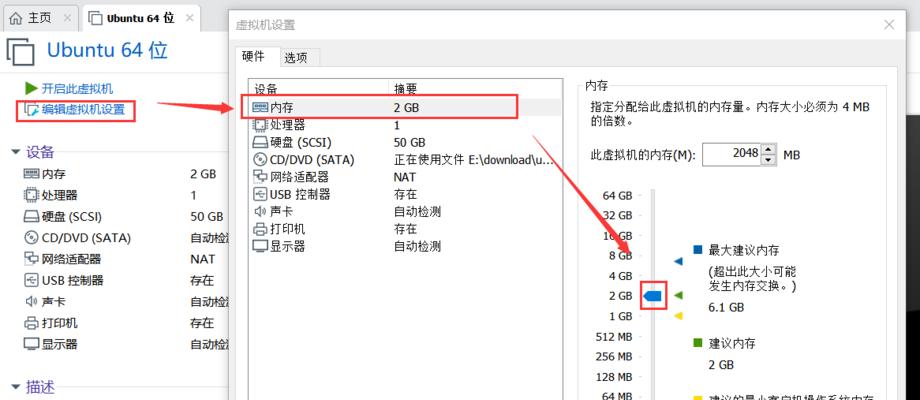Click the hard disk icon in left 设备 list
The width and height of the screenshot is (920, 400).
point(31,217)
